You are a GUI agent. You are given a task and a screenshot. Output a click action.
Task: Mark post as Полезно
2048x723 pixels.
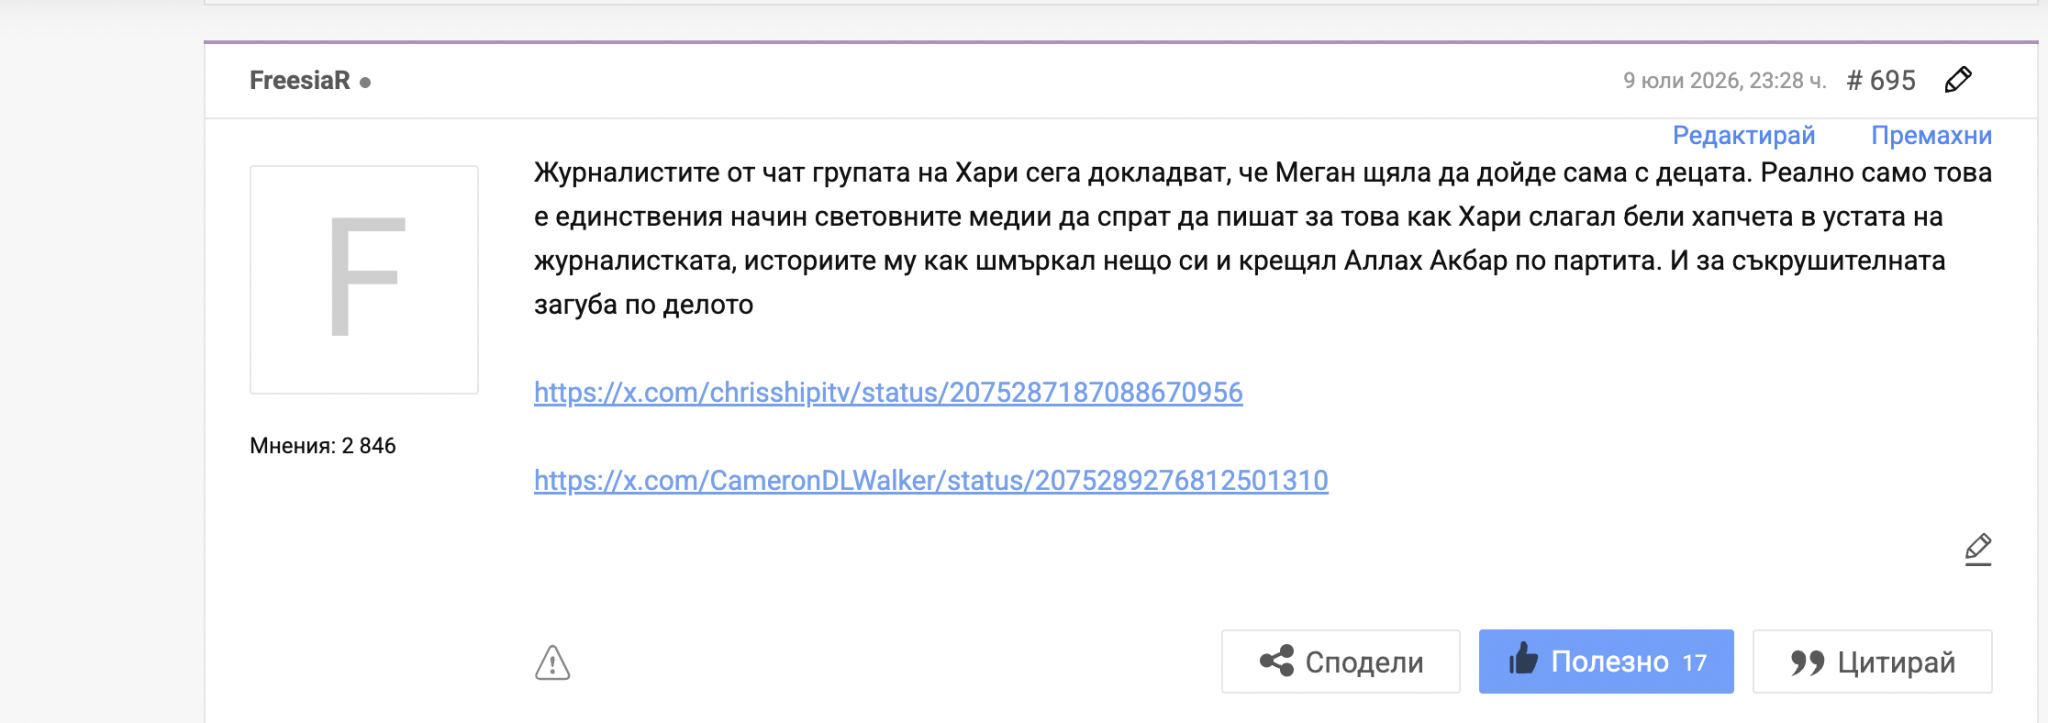tap(1606, 661)
